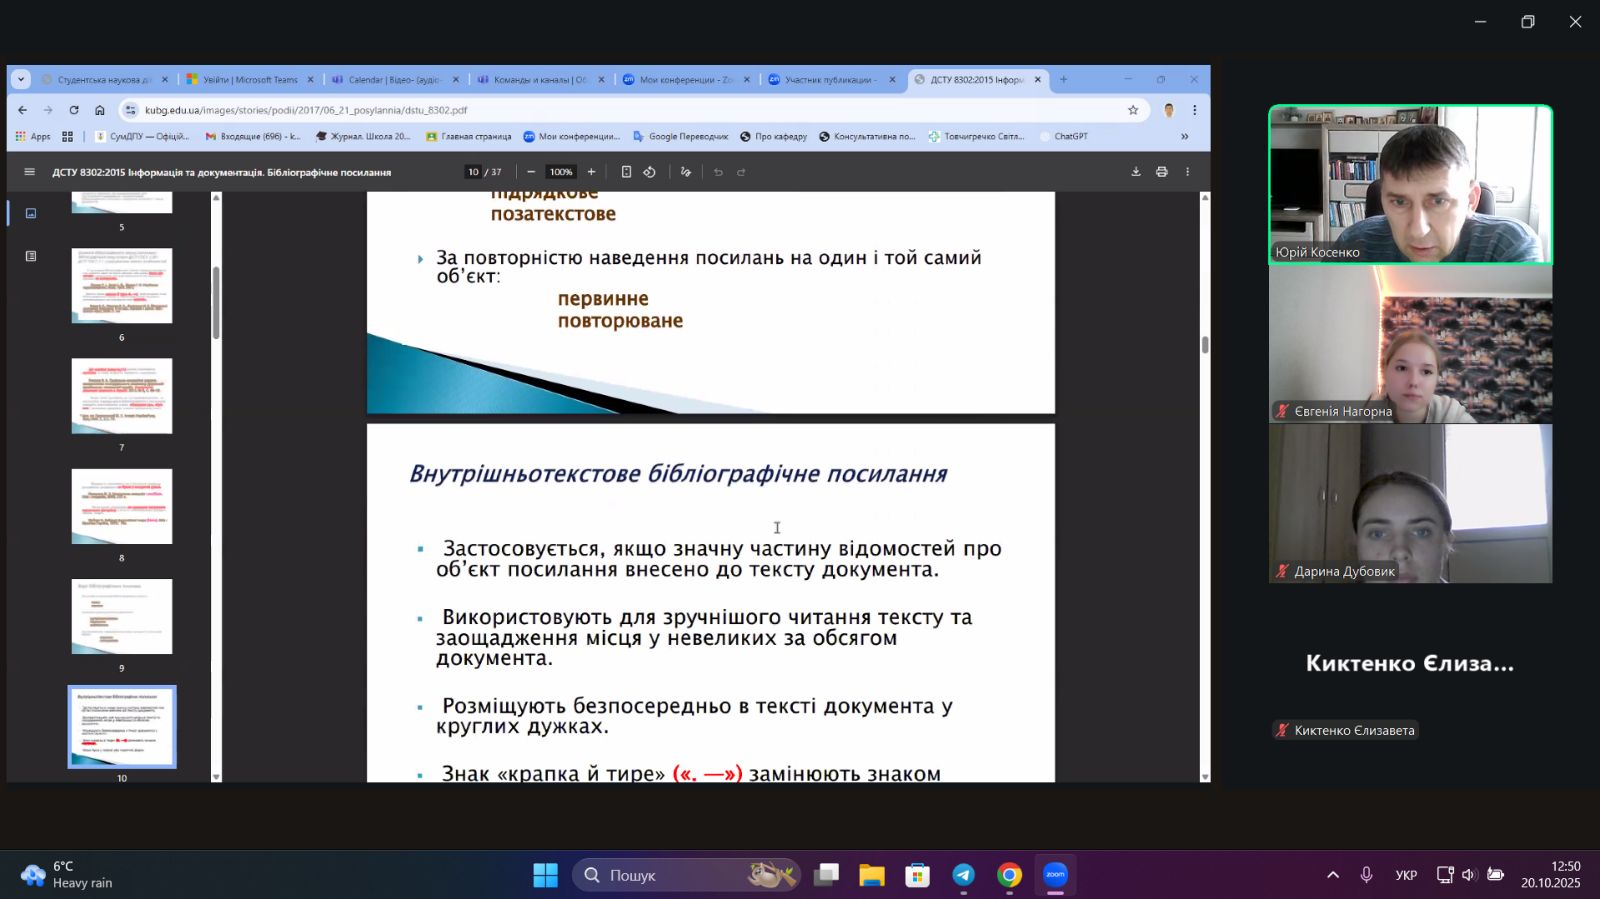Click the PDF zoom out minus button
Image resolution: width=1600 pixels, height=899 pixels.
[x=531, y=172]
